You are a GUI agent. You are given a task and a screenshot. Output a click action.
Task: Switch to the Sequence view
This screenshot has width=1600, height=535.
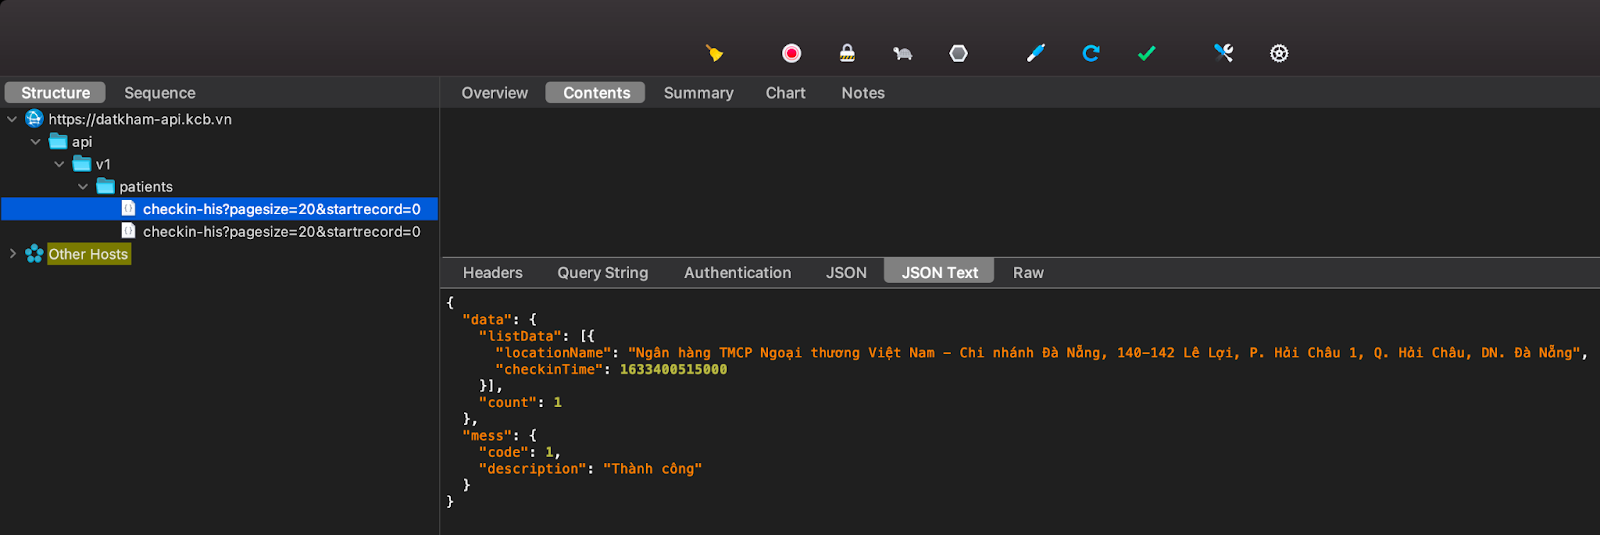coord(160,93)
